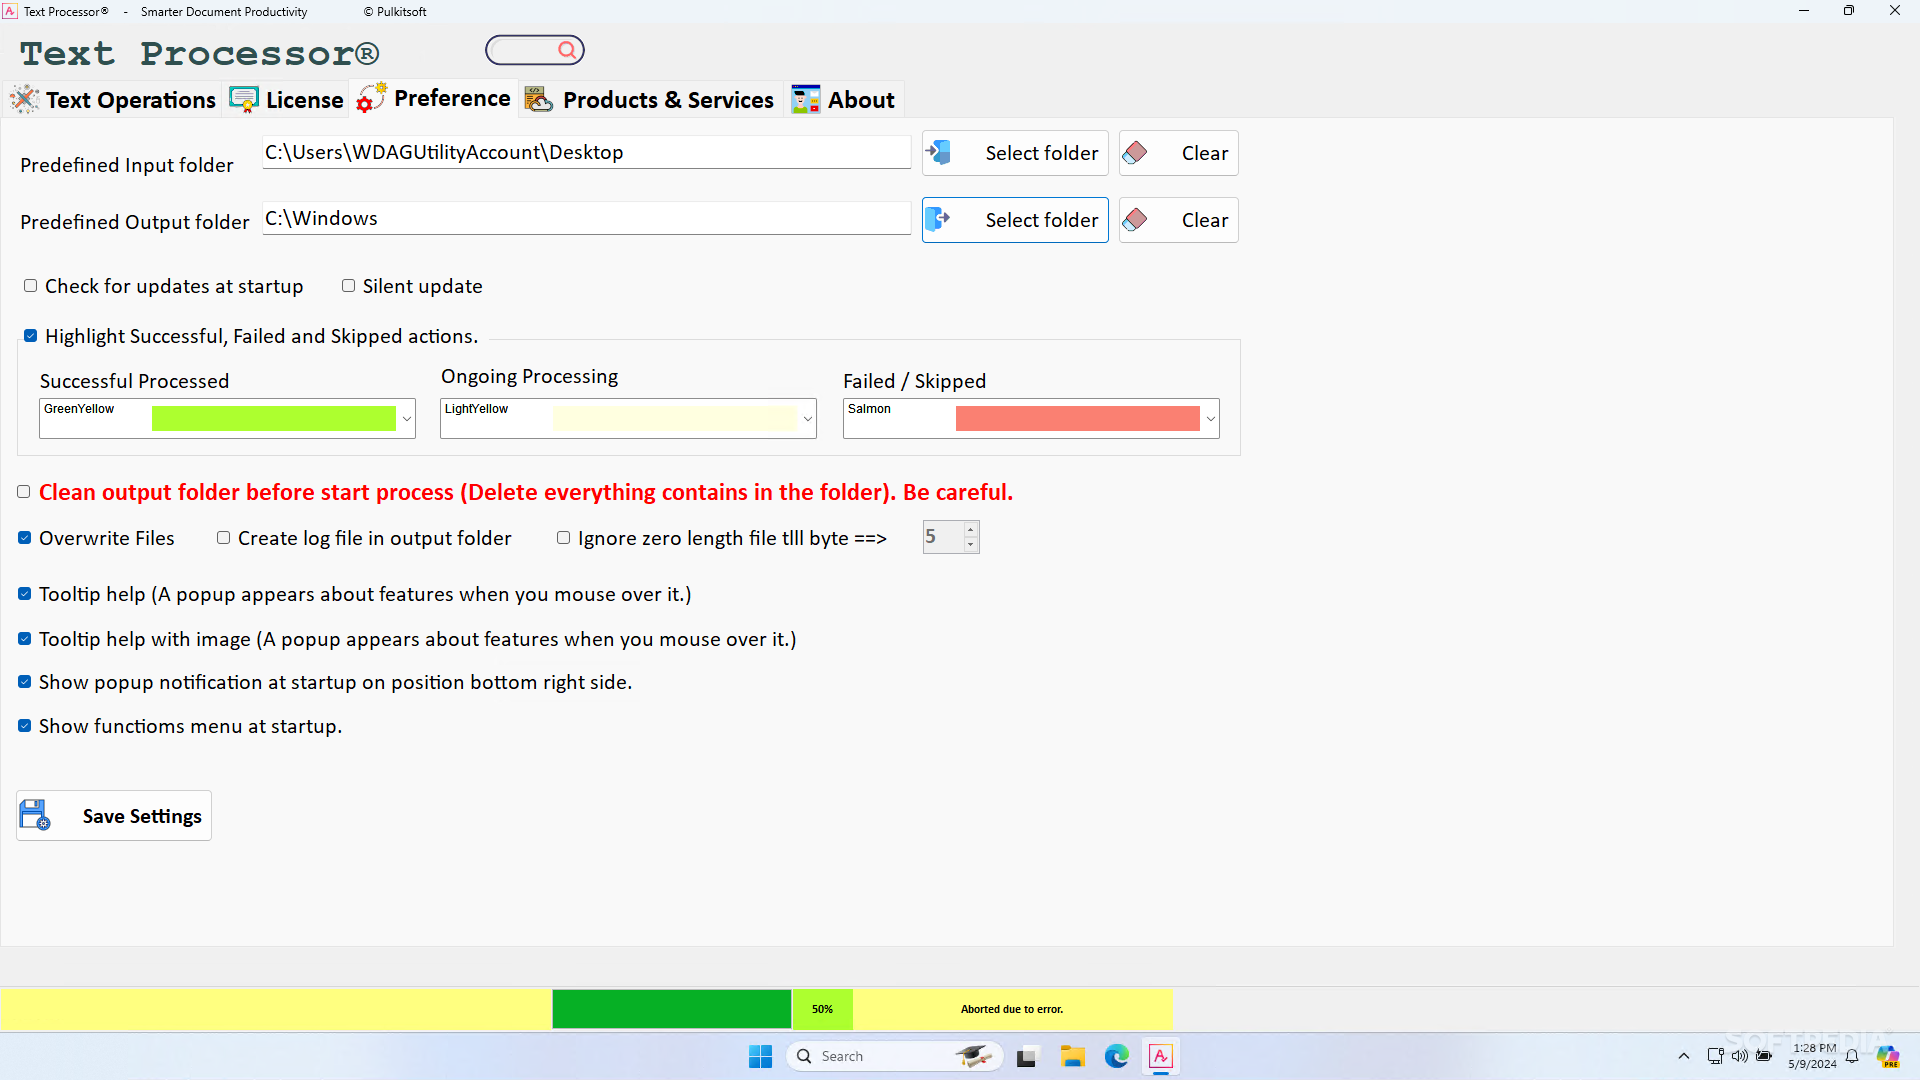1920x1080 pixels.
Task: Open Microsoft Edge from taskbar
Action: (x=1117, y=1056)
